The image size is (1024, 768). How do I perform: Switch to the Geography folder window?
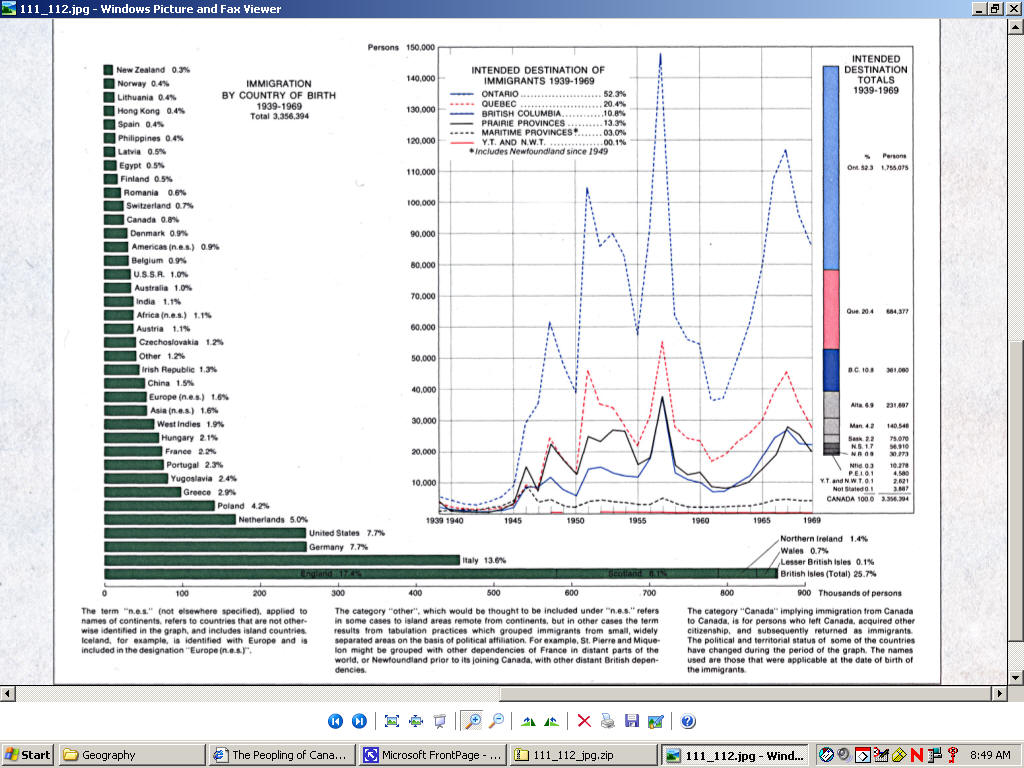130,755
